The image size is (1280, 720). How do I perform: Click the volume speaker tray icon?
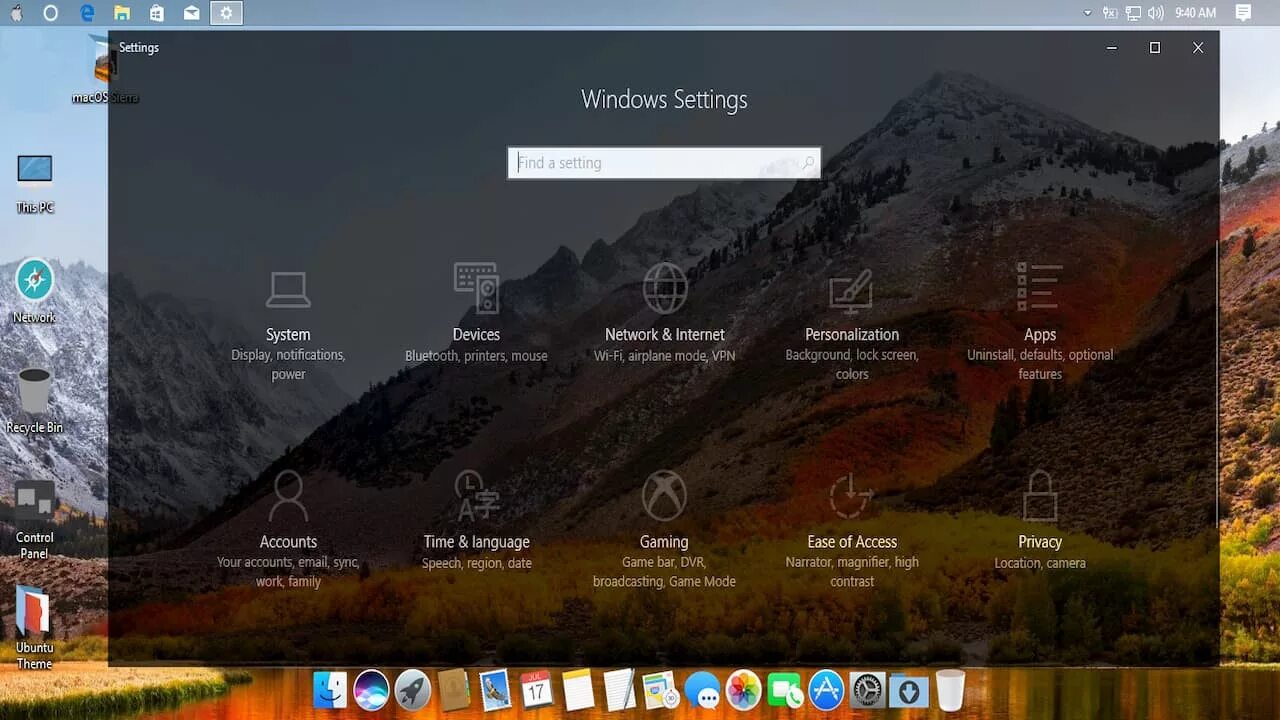(1156, 13)
